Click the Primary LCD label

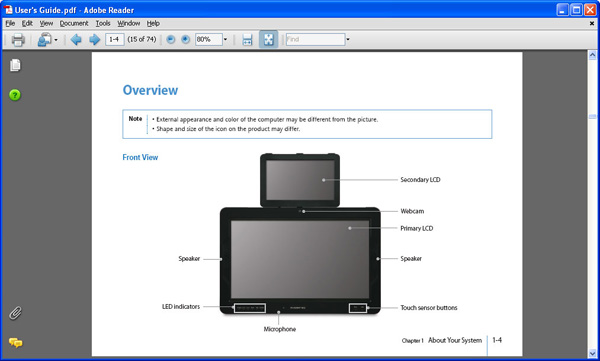(x=417, y=228)
